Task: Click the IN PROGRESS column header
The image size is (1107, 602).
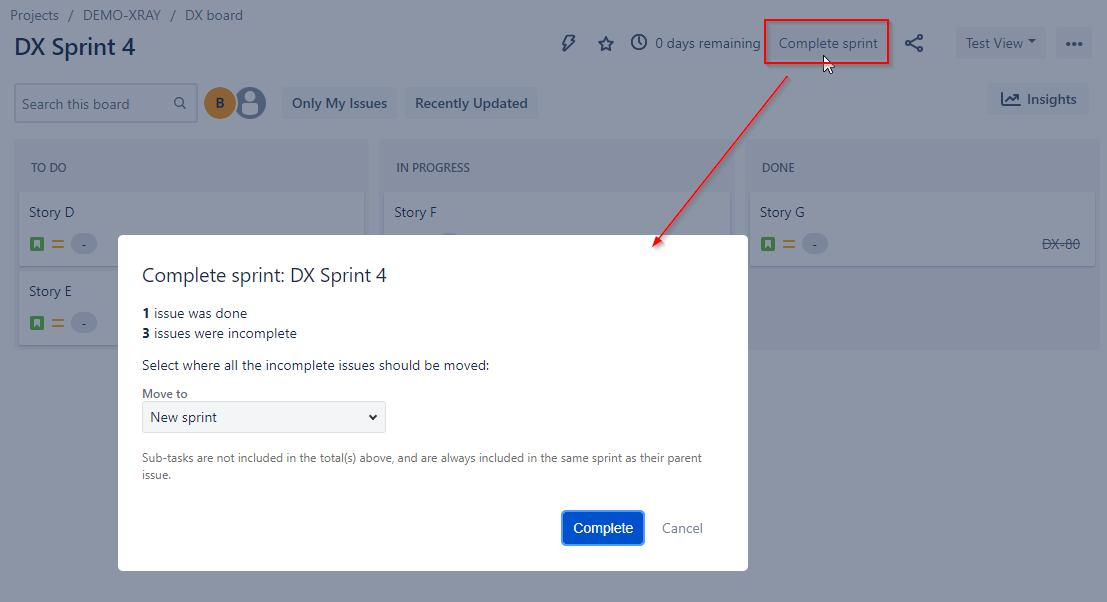Action: [x=433, y=167]
